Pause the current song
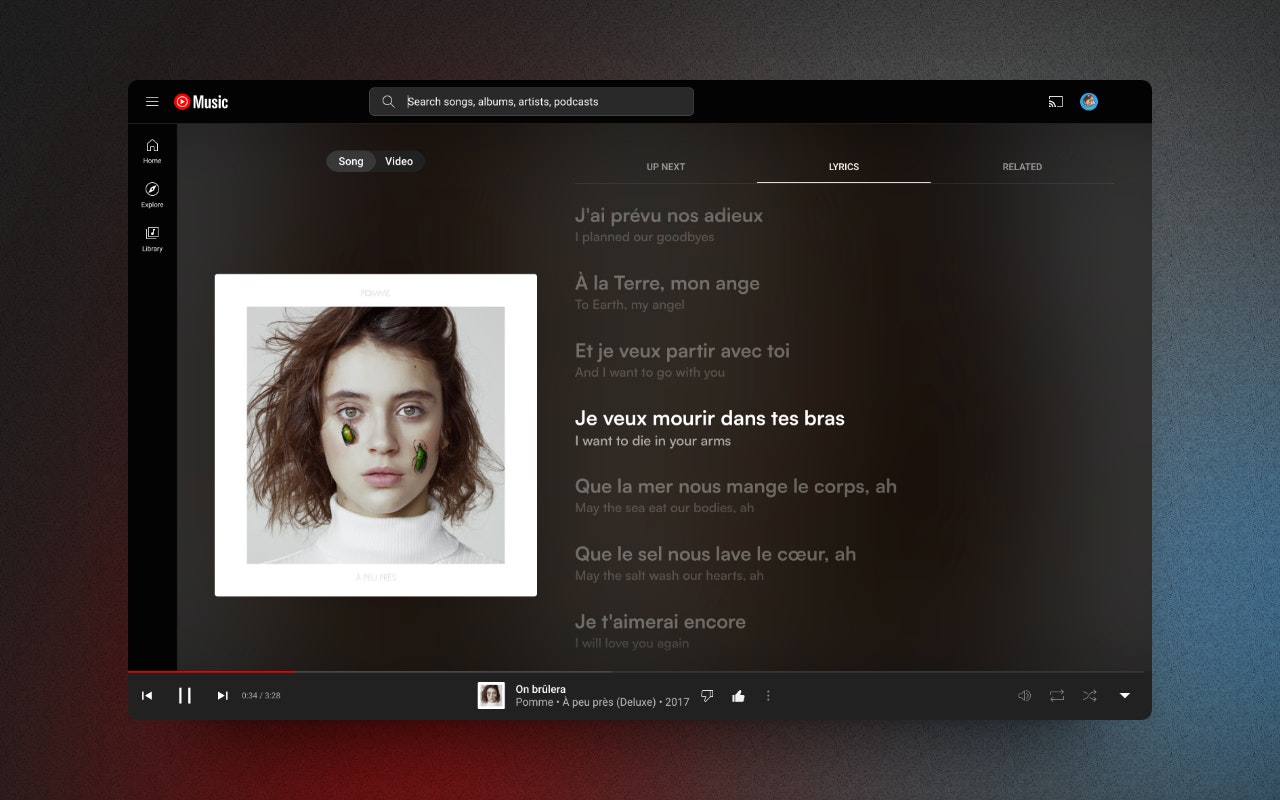This screenshot has height=800, width=1280. (185, 696)
